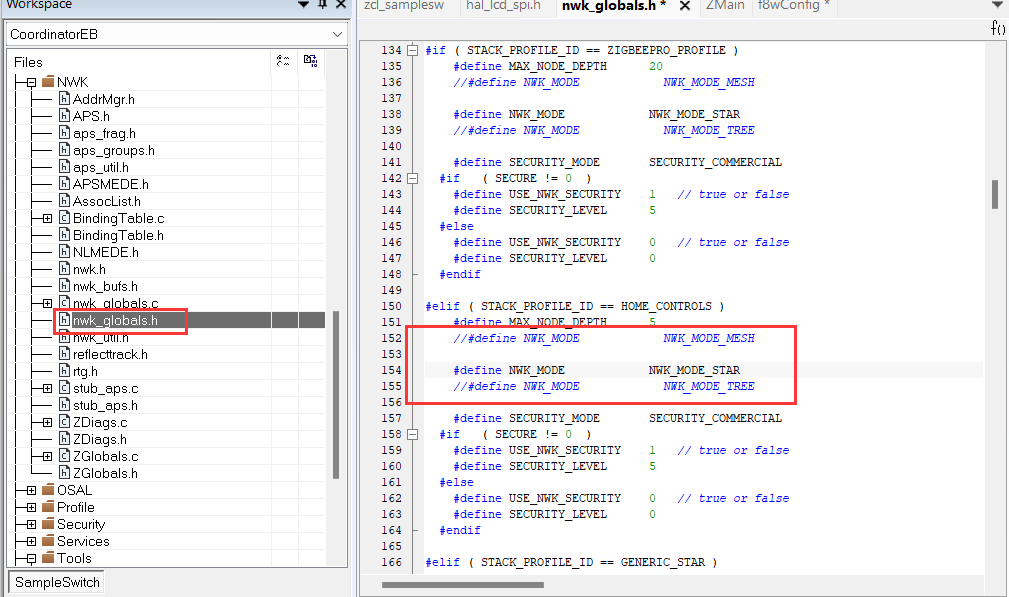Expand the ZDiags.c node

click(47, 423)
